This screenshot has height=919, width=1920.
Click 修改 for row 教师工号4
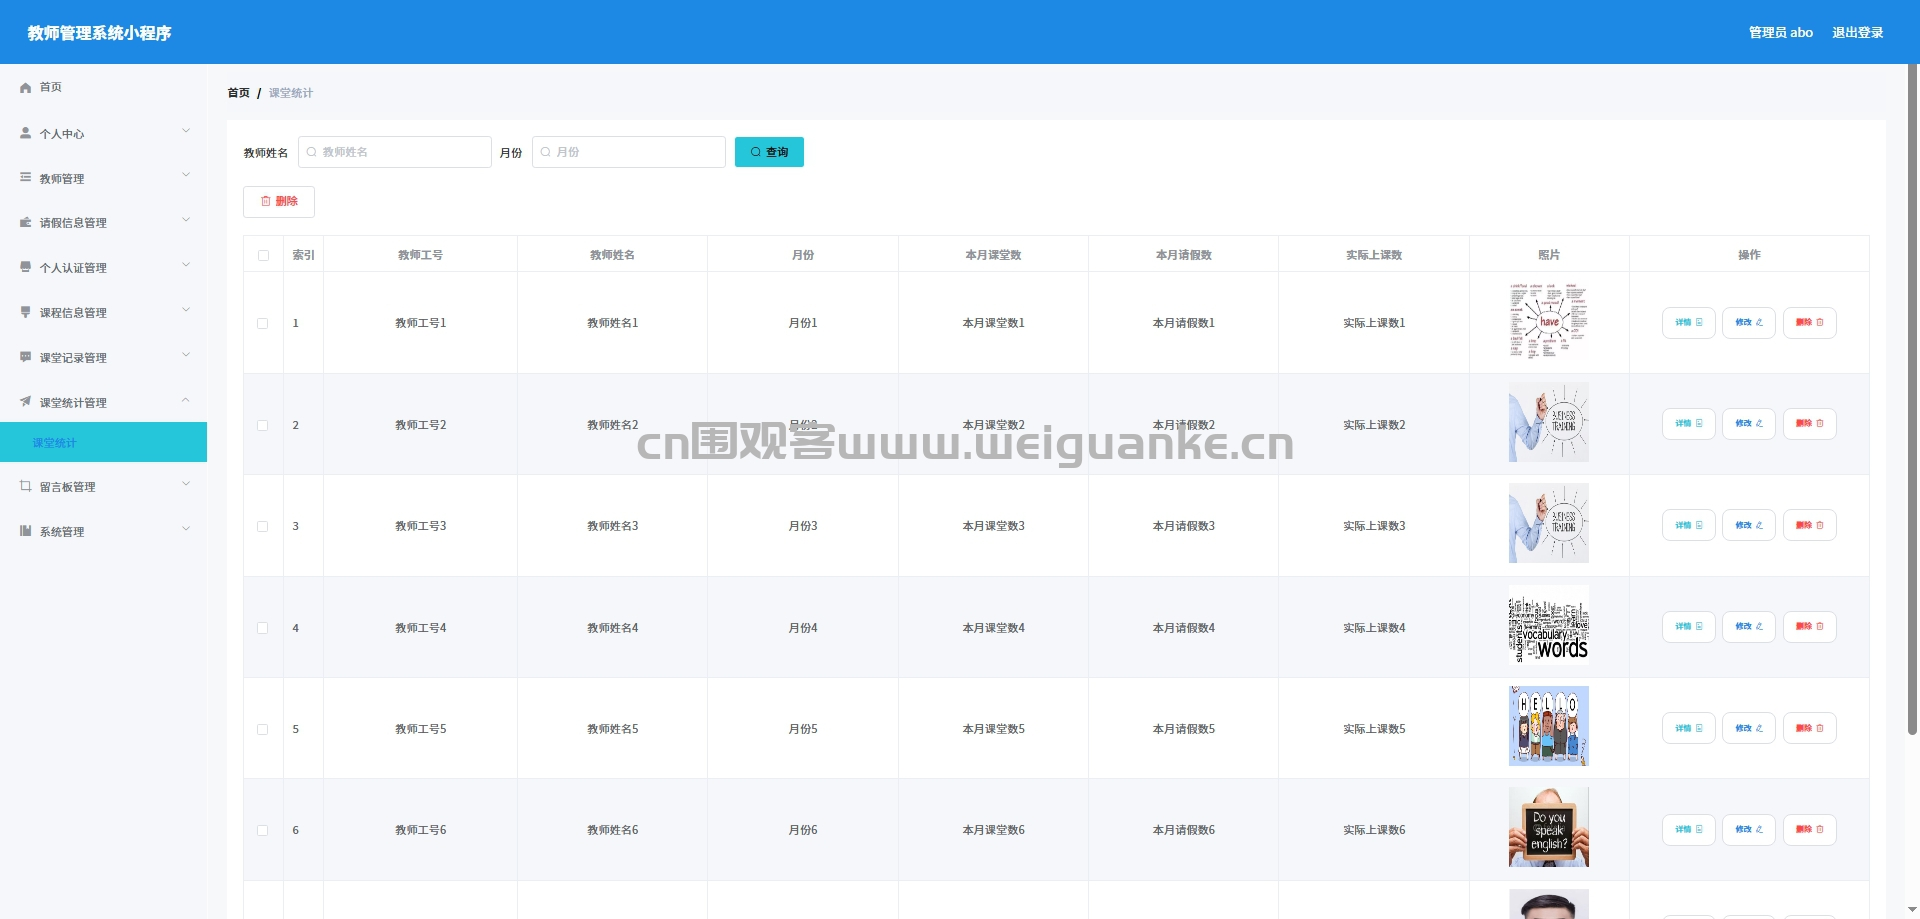[x=1749, y=627]
